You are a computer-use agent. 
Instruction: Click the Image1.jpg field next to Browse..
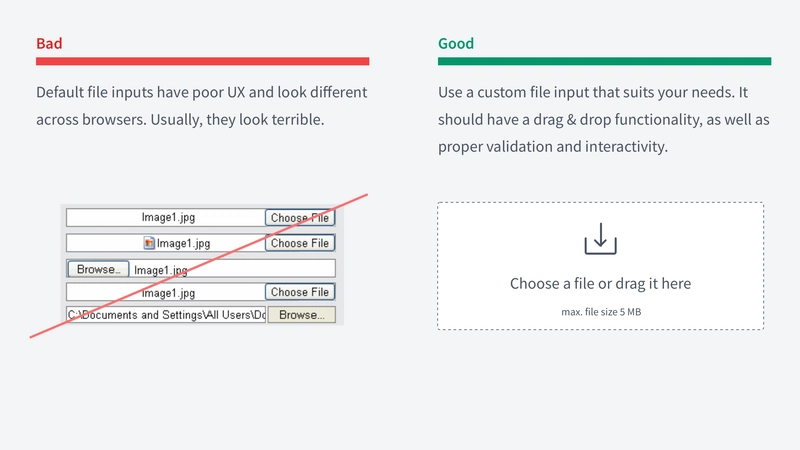tap(233, 269)
